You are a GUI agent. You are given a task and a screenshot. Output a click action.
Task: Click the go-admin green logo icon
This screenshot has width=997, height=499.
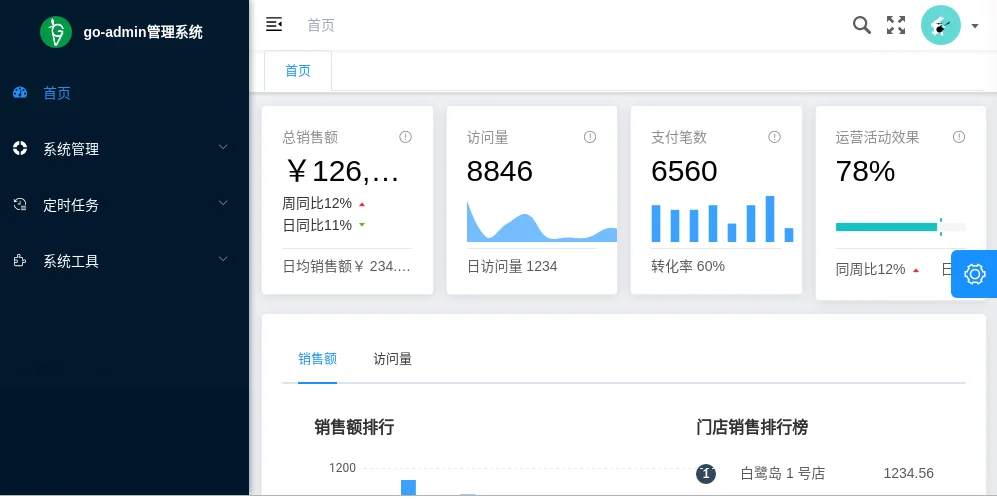click(x=56, y=32)
